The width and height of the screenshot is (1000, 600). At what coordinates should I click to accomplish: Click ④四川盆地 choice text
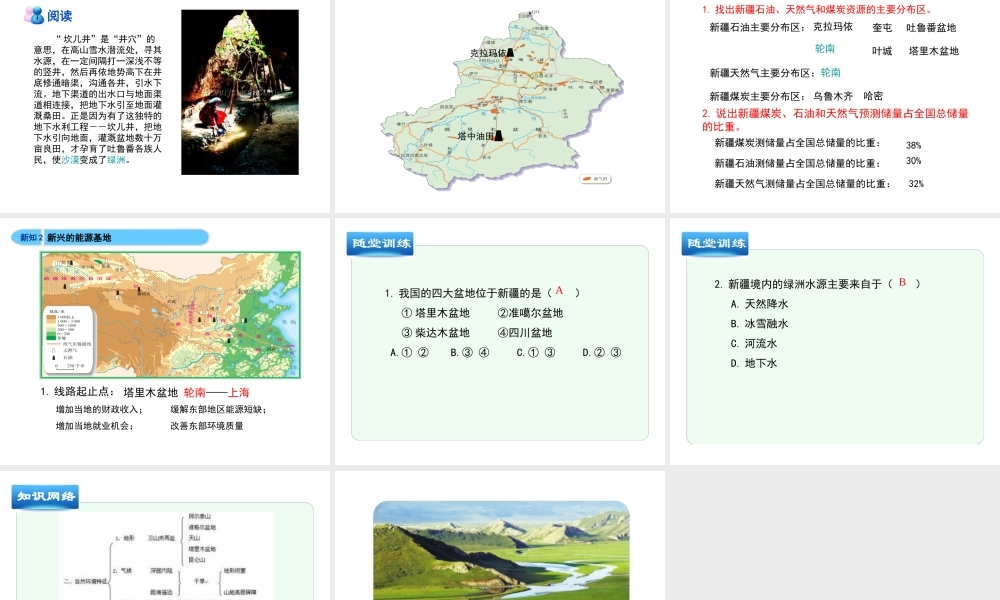525,333
